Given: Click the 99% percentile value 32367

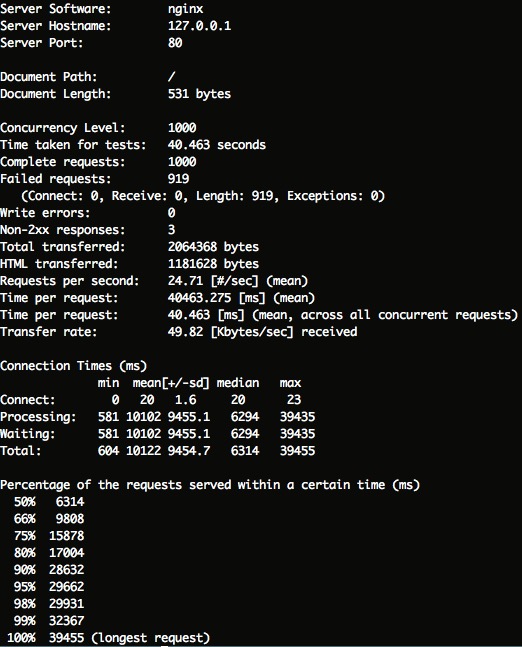Looking at the screenshot, I should pos(66,620).
